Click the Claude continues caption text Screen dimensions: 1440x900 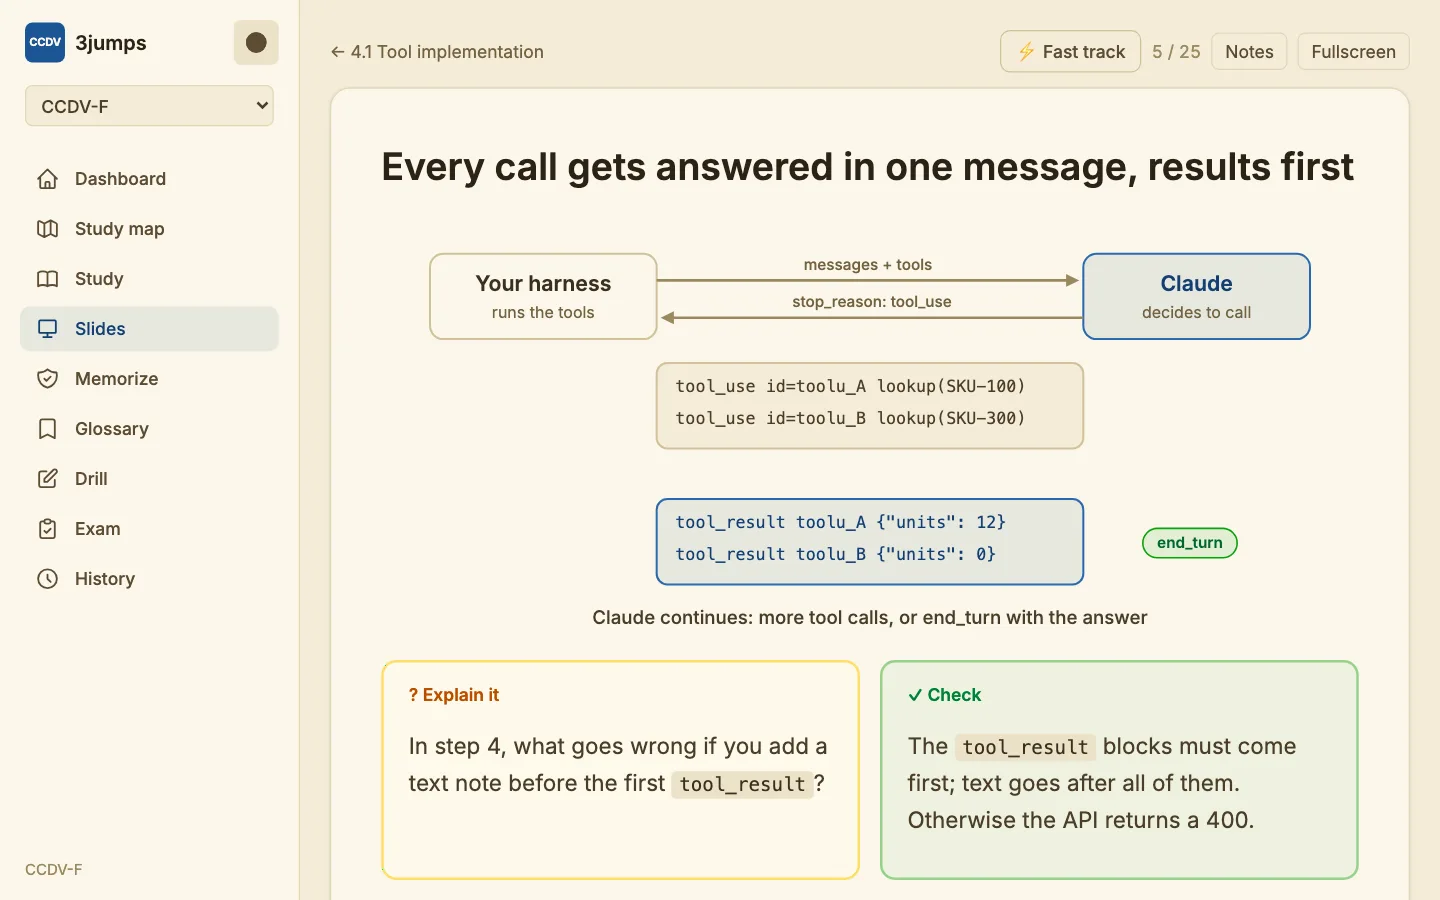(870, 618)
